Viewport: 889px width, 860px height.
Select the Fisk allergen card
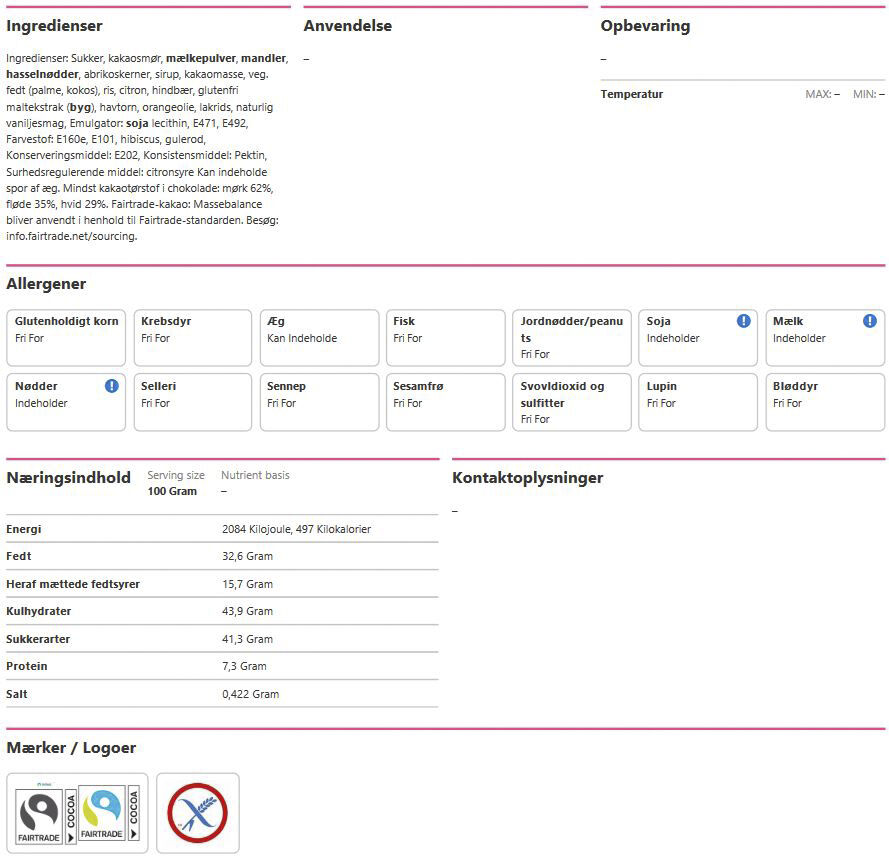[446, 338]
